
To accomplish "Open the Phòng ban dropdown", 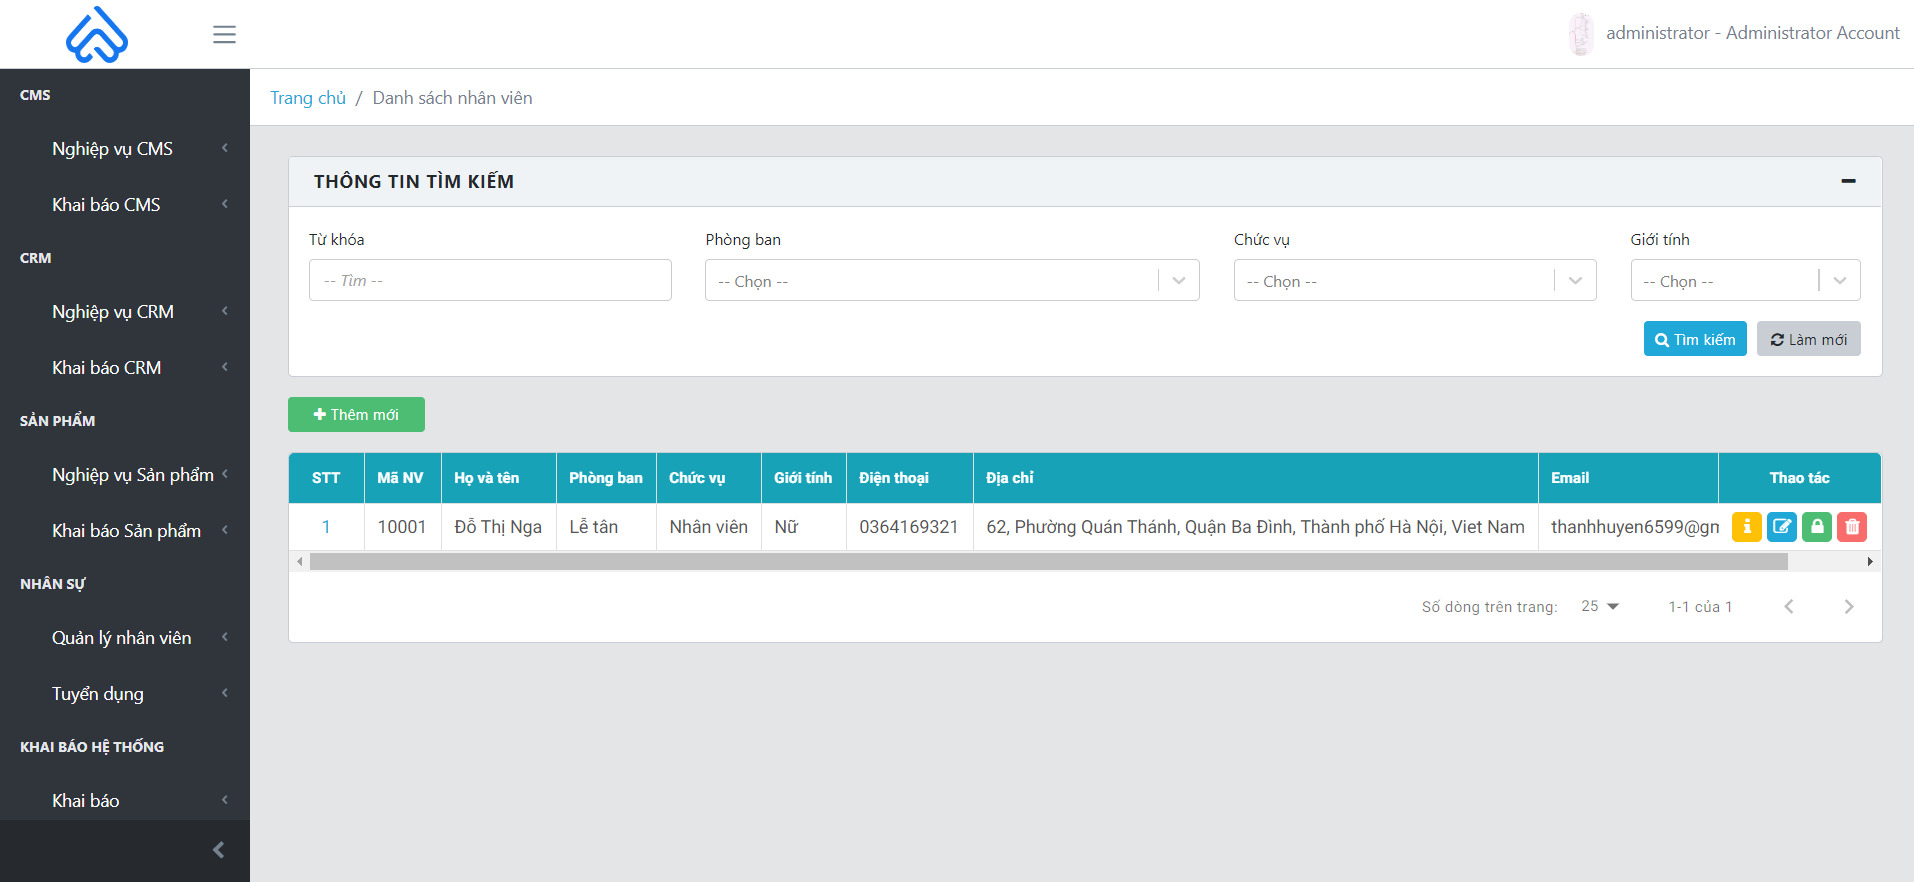I will pyautogui.click(x=952, y=281).
